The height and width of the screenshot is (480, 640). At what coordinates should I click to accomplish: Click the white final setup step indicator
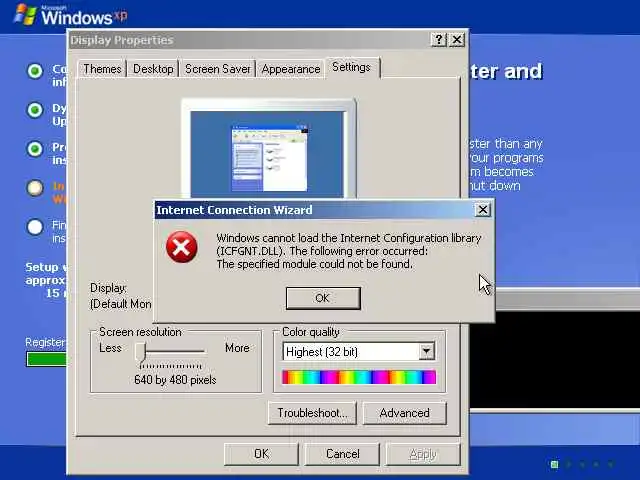(x=35, y=227)
